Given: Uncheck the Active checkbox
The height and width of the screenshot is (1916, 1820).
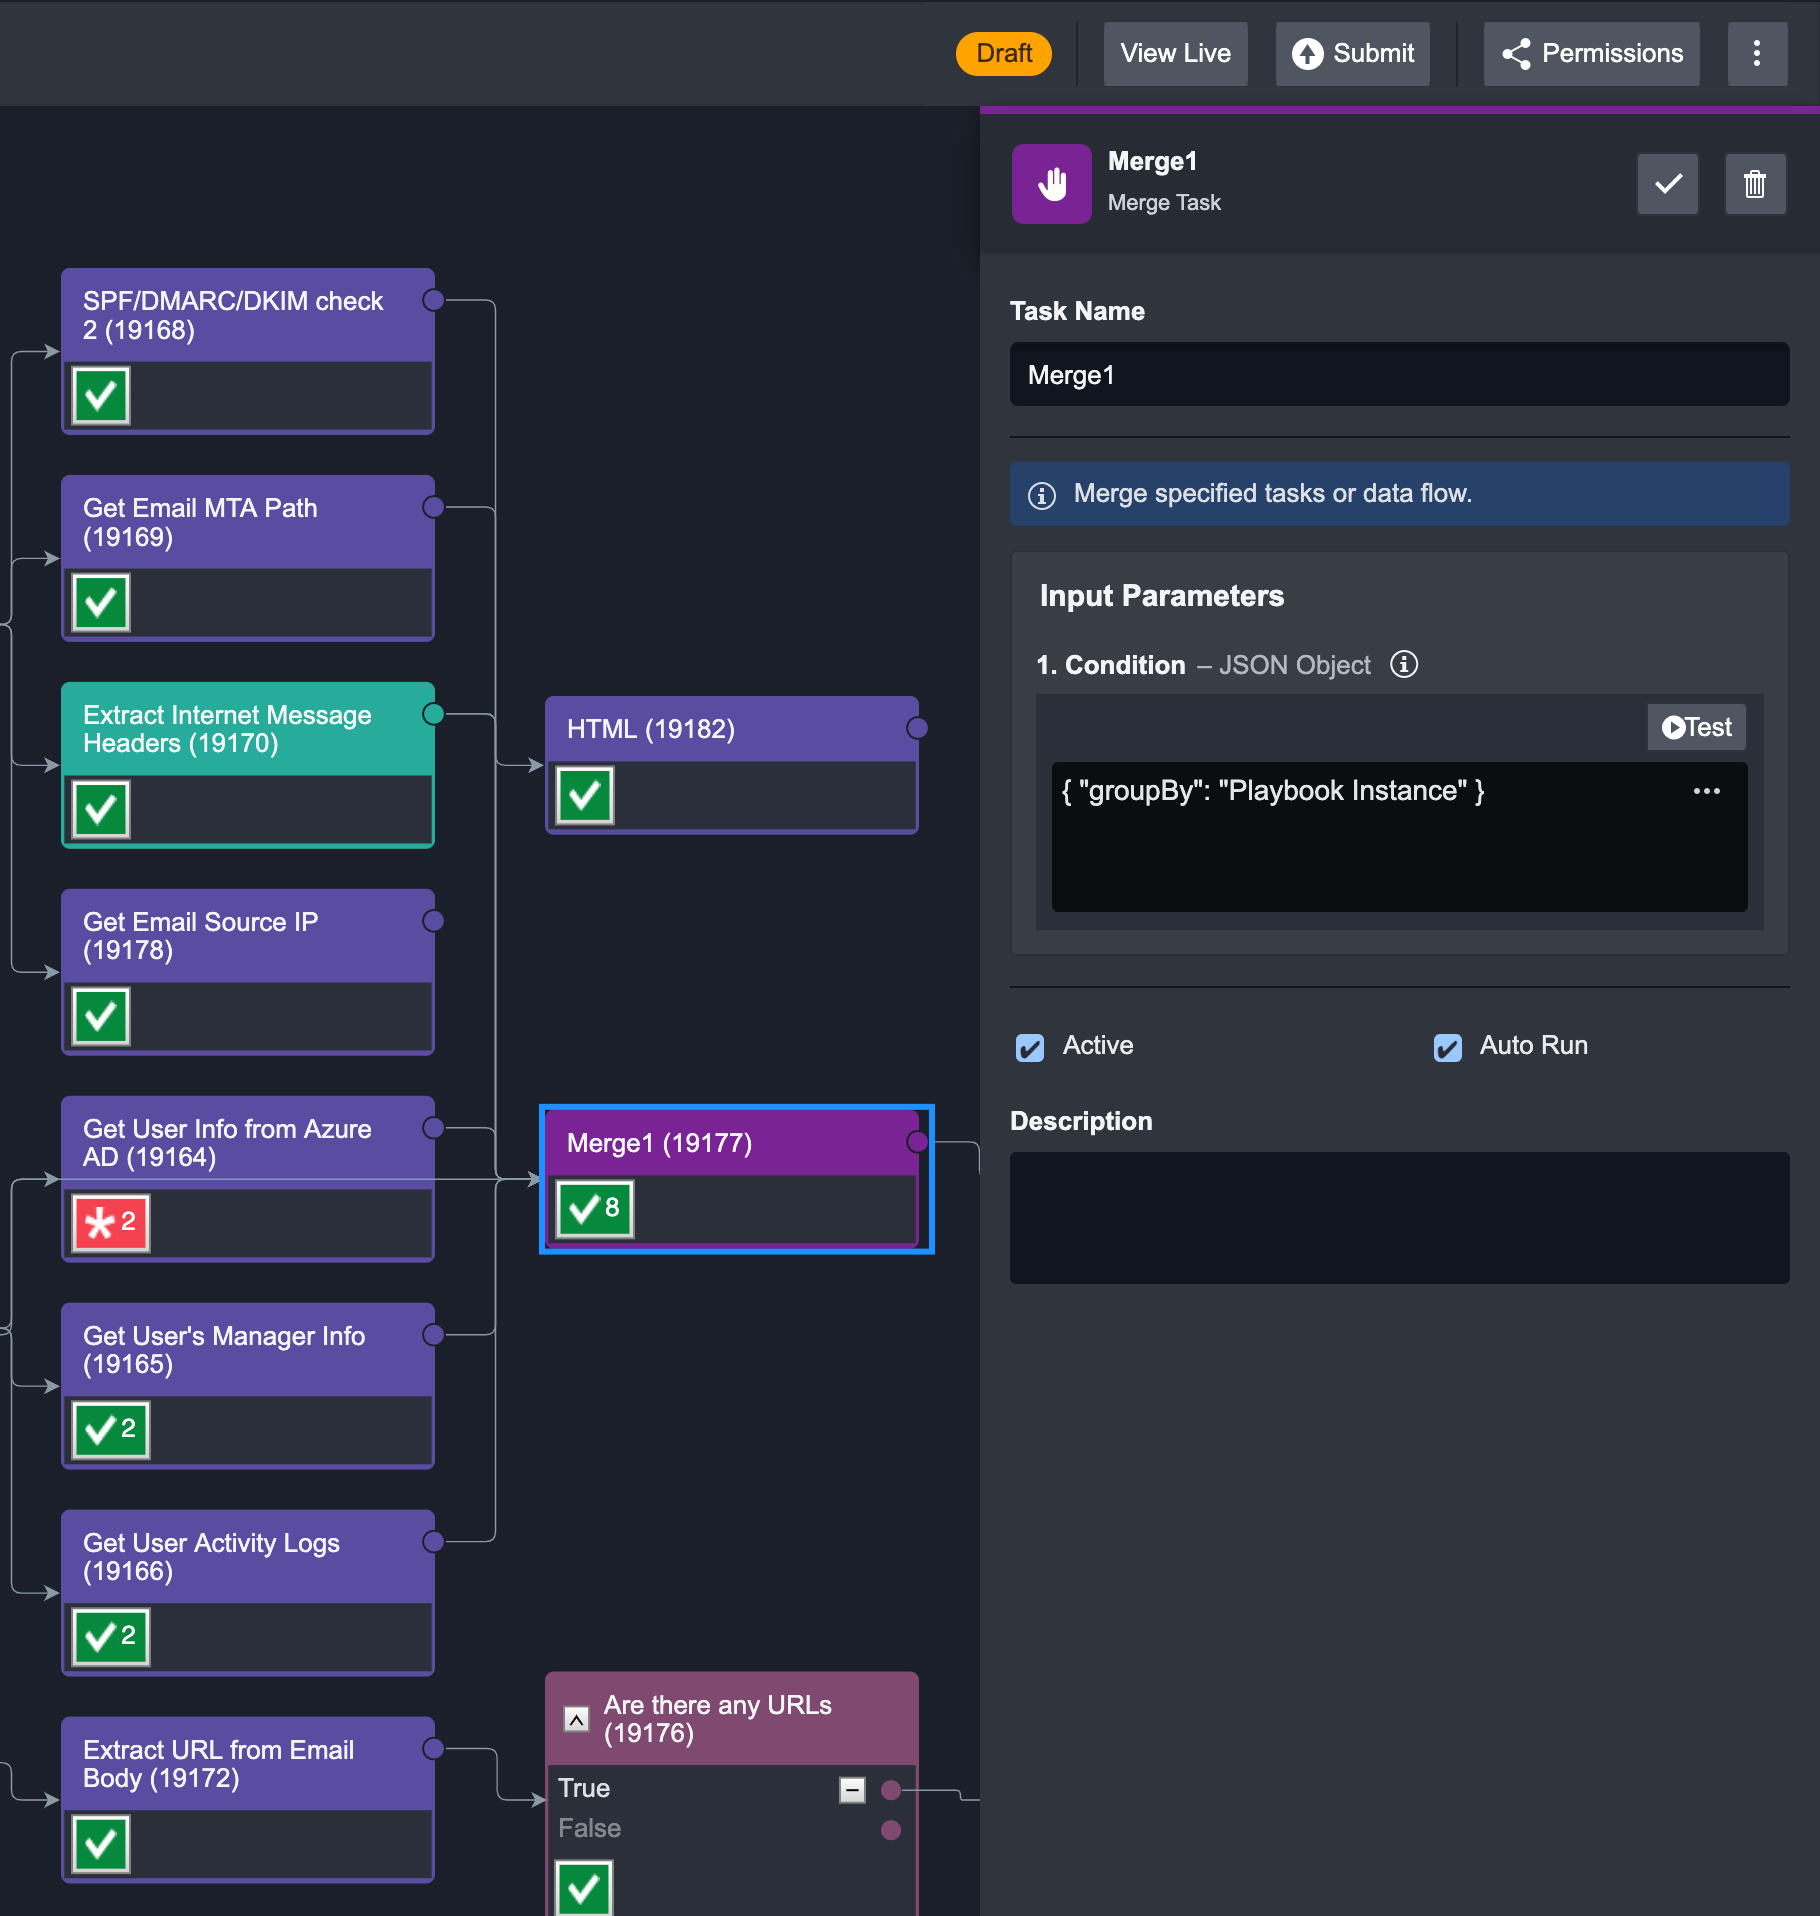Looking at the screenshot, I should tap(1030, 1047).
